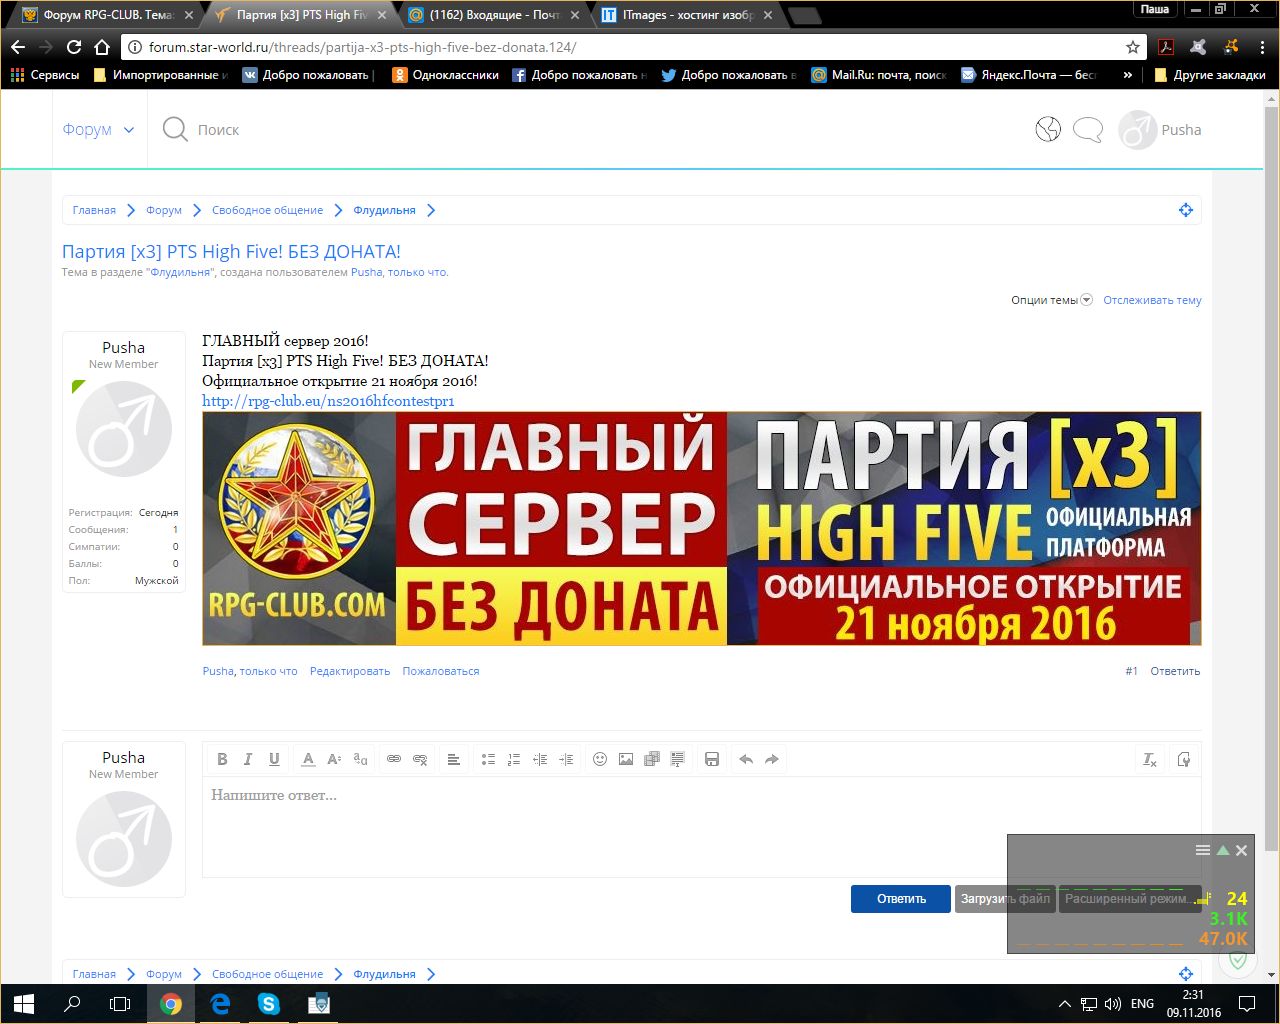Toggle italic formatting in reply editor
Screen dimensions: 1280x1024
(248, 759)
